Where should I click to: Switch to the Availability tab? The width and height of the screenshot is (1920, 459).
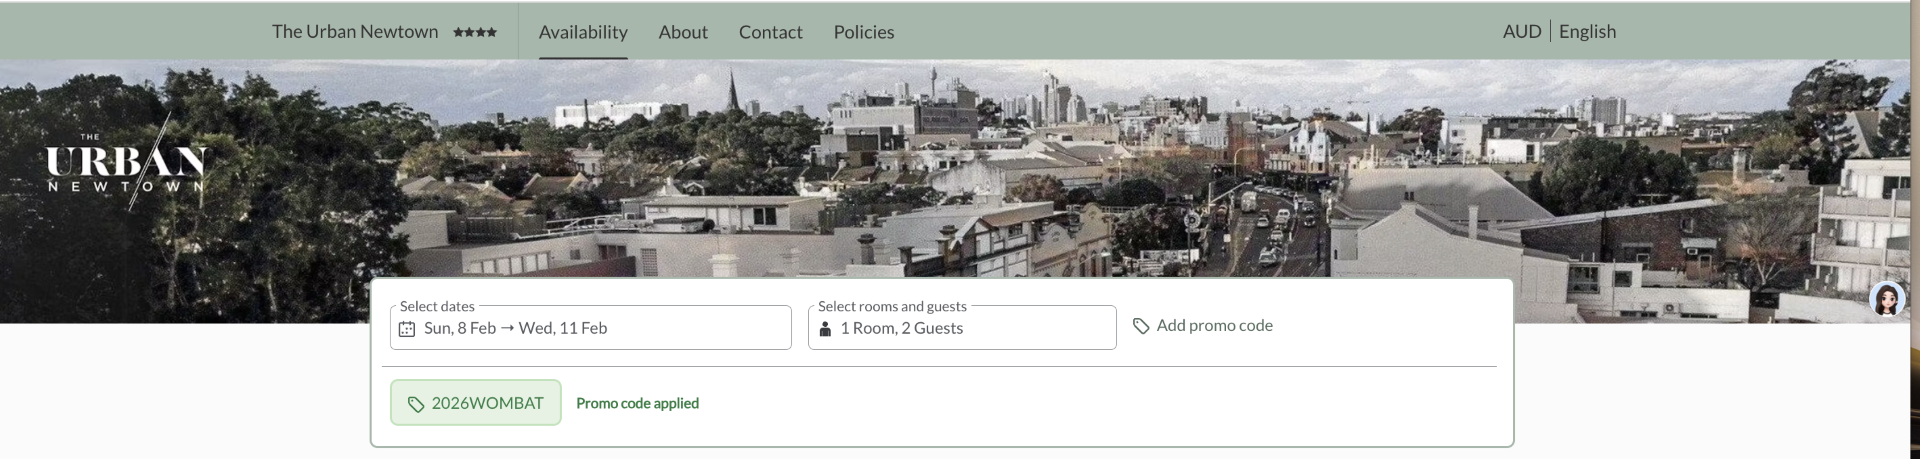click(x=583, y=32)
